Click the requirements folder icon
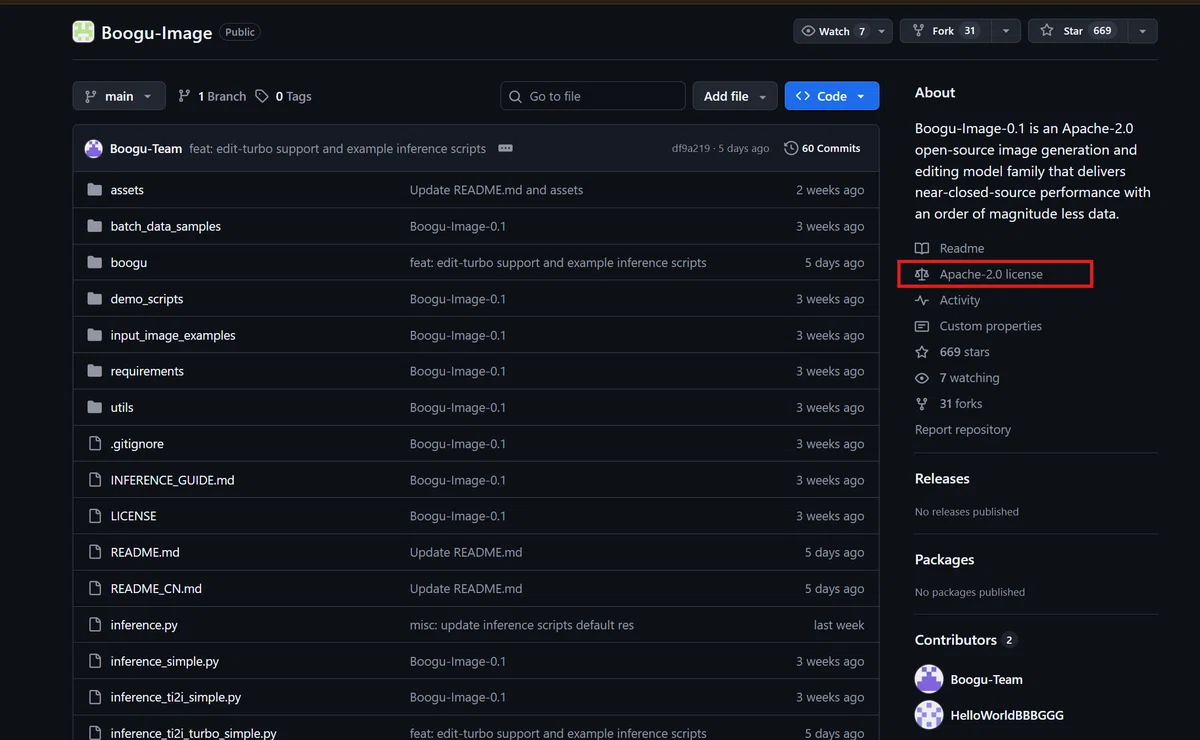This screenshot has width=1200, height=740. pos(95,371)
